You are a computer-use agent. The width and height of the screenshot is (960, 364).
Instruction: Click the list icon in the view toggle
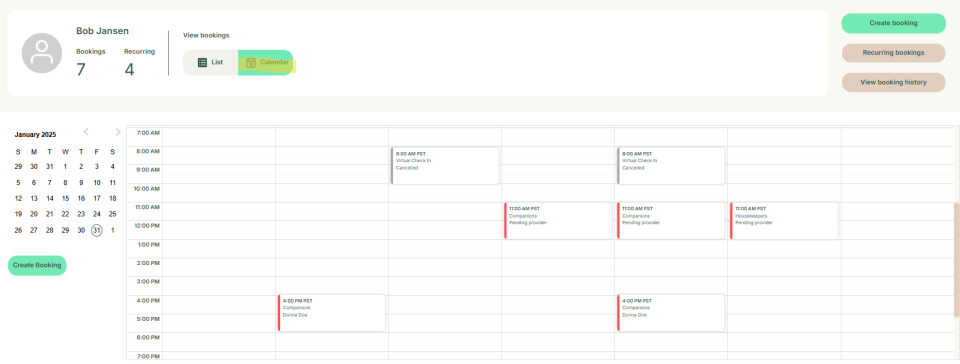pyautogui.click(x=202, y=62)
